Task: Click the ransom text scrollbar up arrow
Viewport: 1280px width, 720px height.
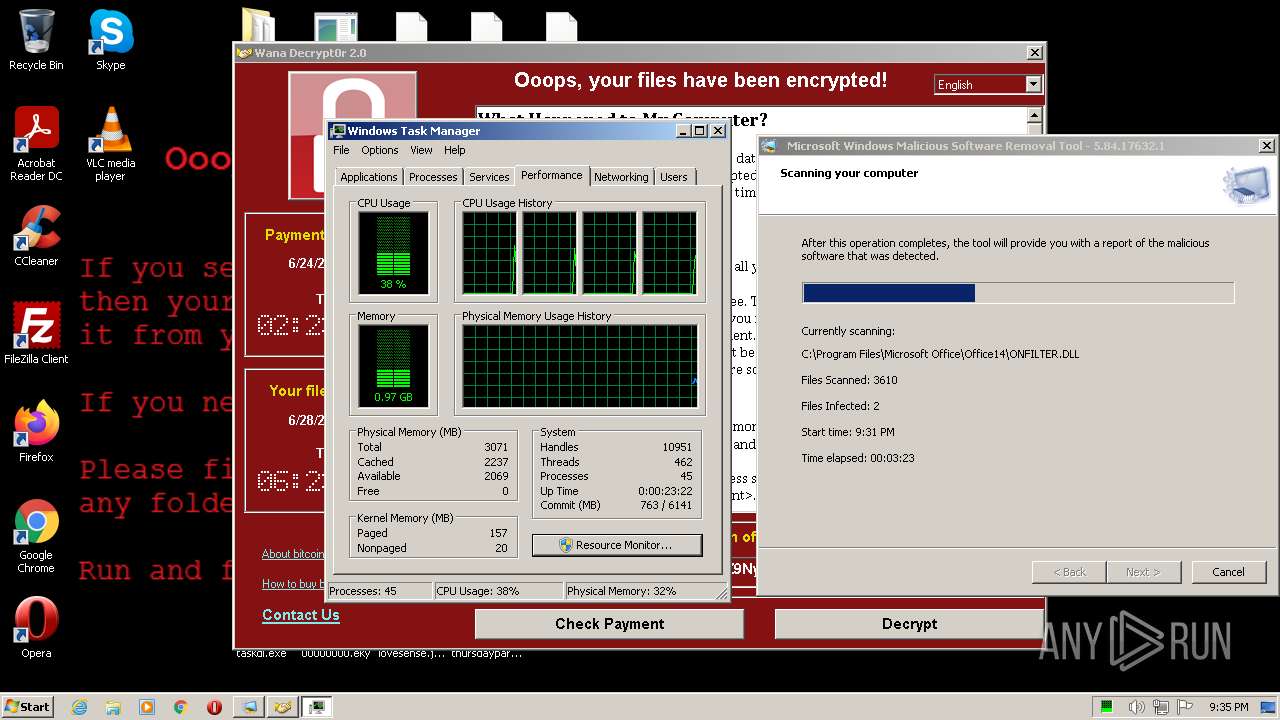Action: pyautogui.click(x=1034, y=117)
